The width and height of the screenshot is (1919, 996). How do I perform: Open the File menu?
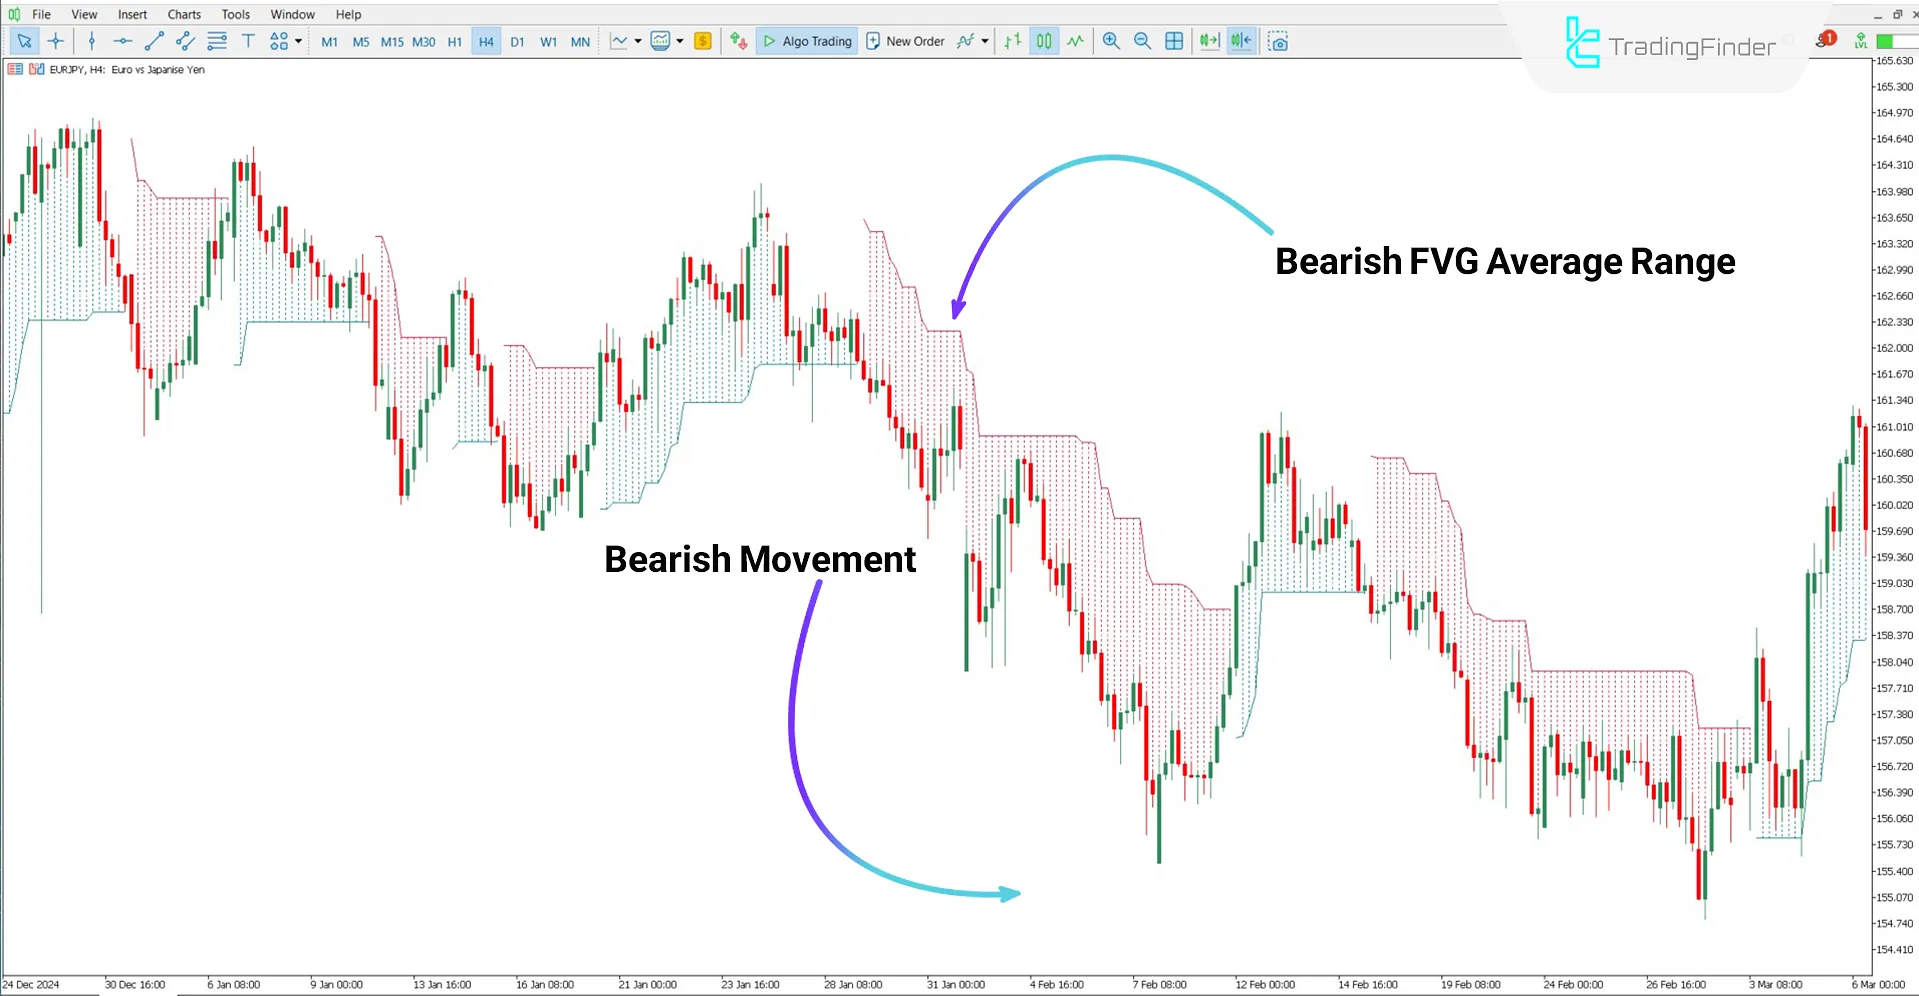point(41,14)
